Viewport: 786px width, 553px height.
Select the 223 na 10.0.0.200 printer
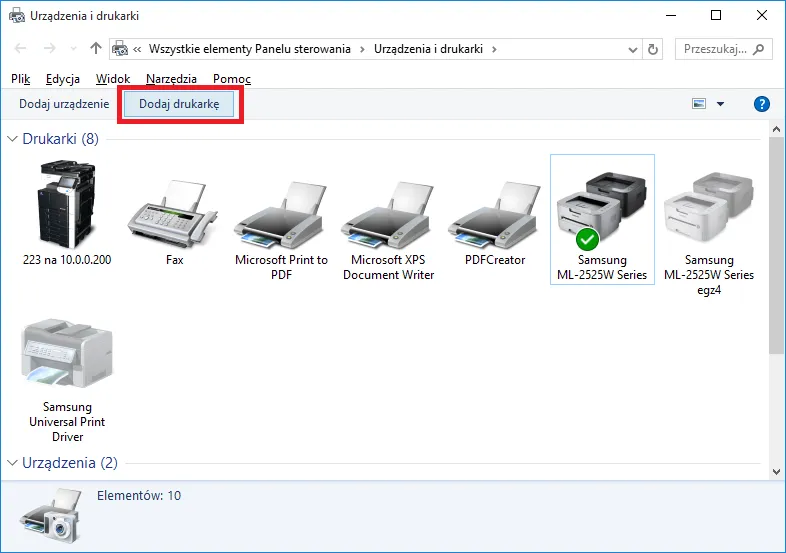[x=68, y=205]
